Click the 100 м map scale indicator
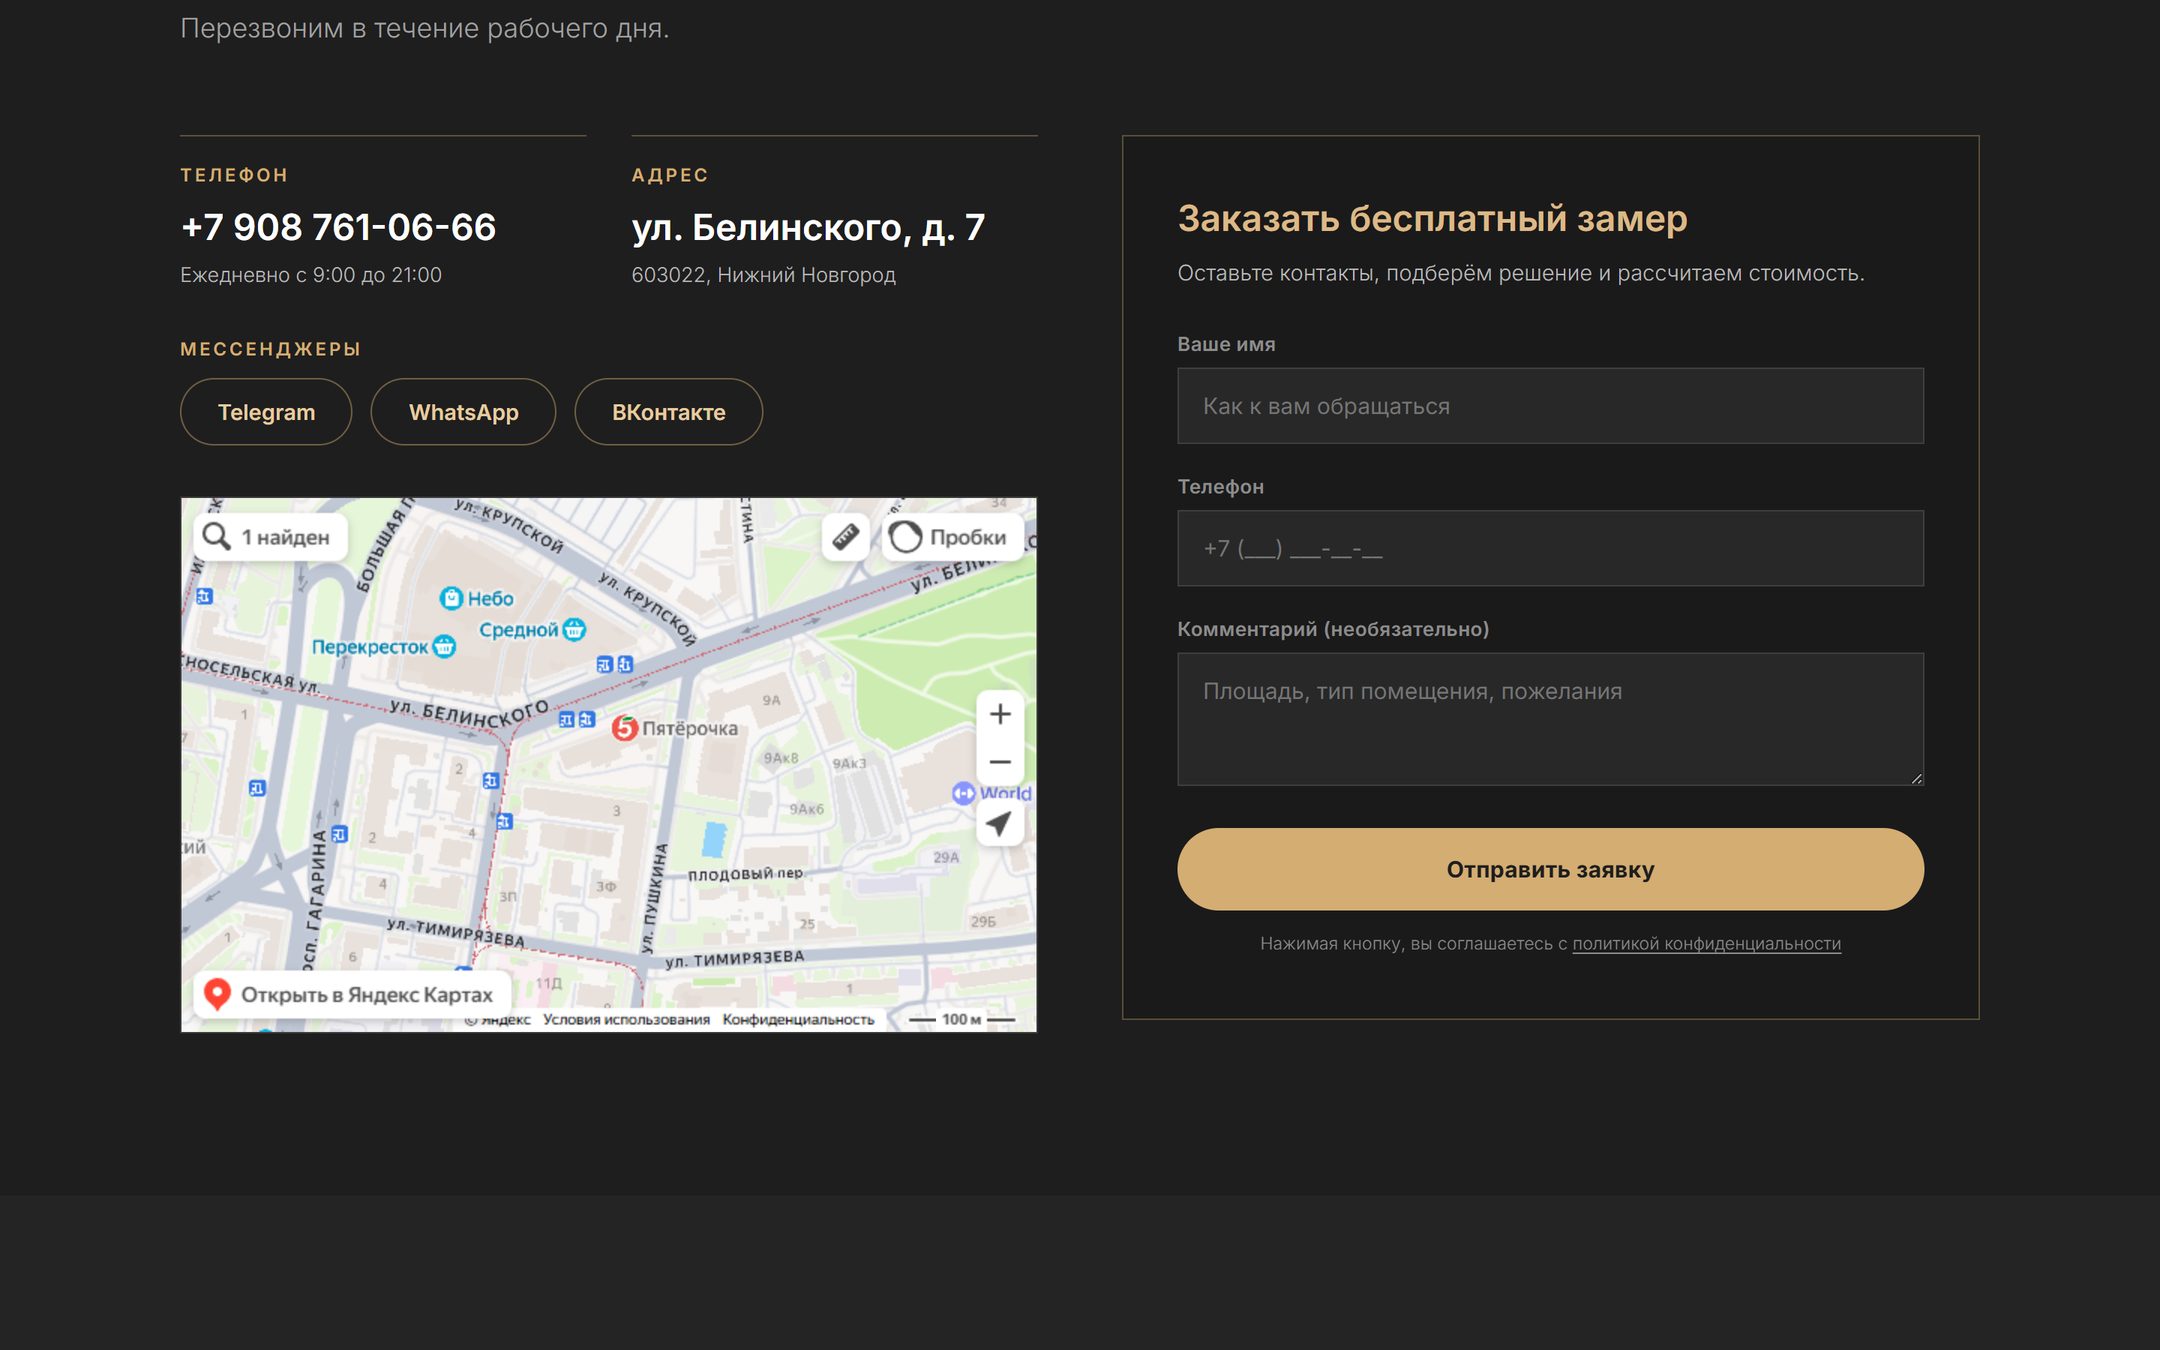Viewport: 2160px width, 1350px height. pyautogui.click(x=962, y=1019)
